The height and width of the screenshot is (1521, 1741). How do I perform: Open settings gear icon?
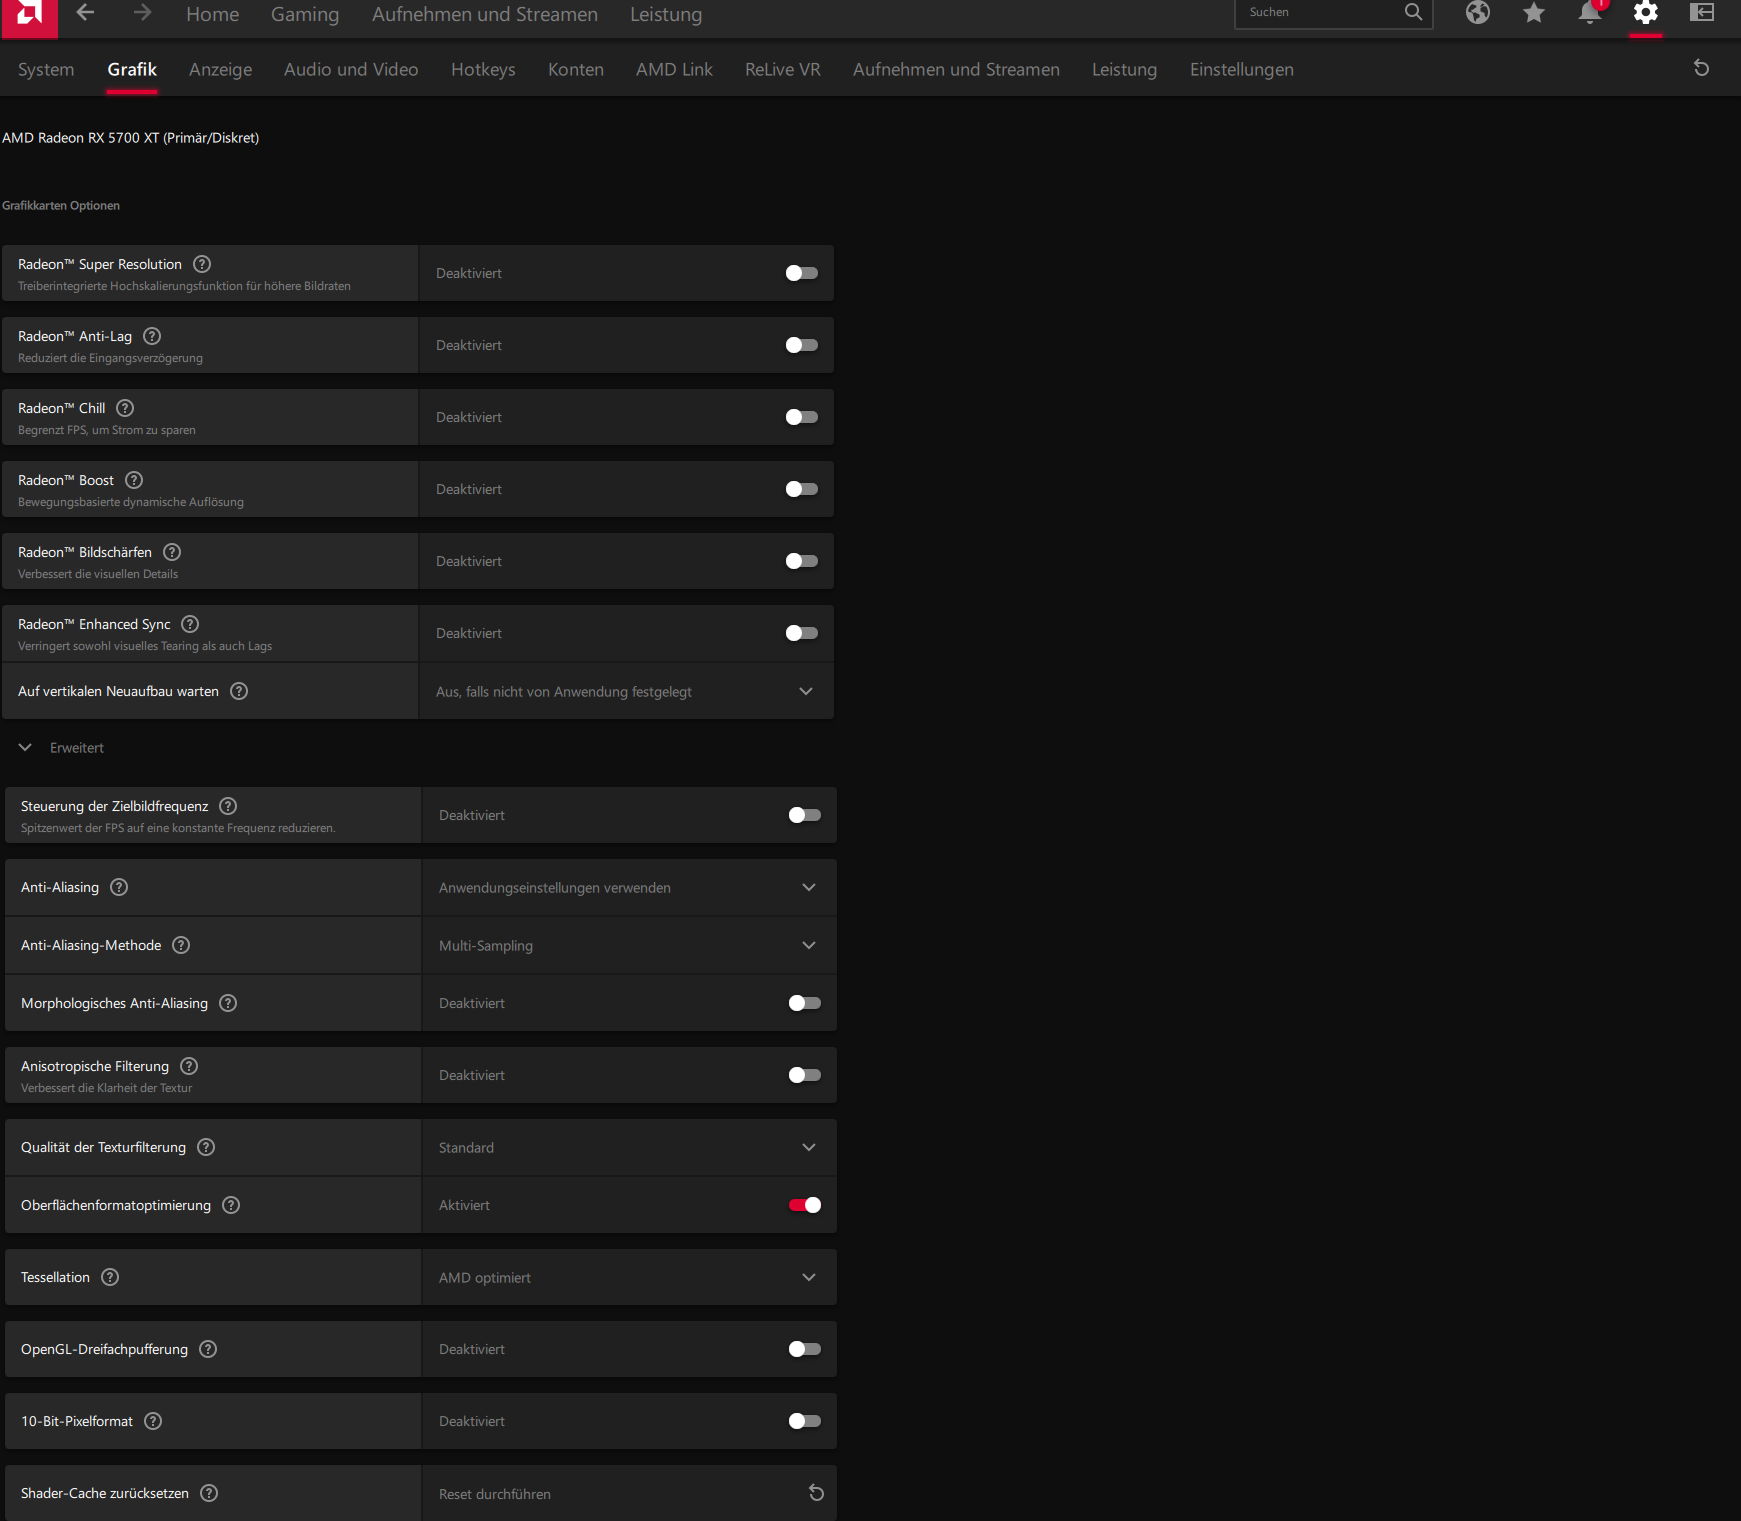tap(1646, 13)
